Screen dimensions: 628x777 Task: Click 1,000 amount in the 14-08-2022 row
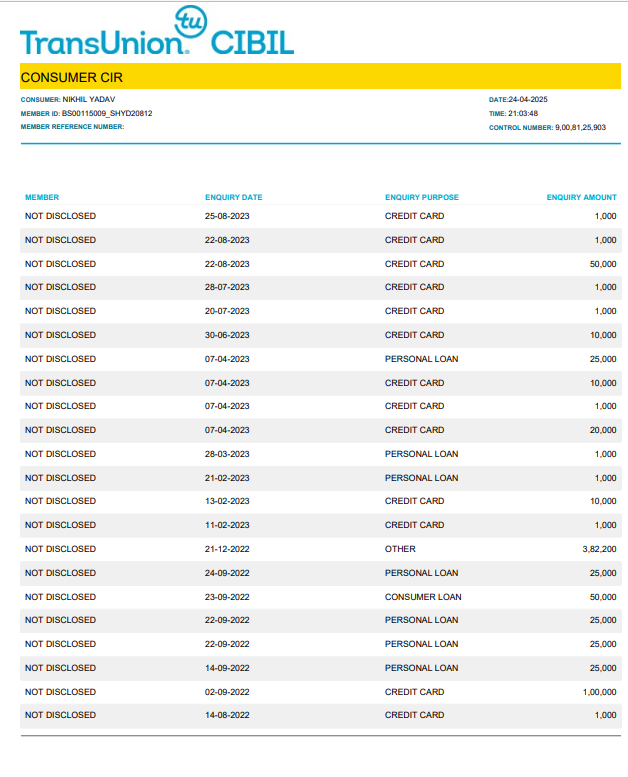coord(605,715)
